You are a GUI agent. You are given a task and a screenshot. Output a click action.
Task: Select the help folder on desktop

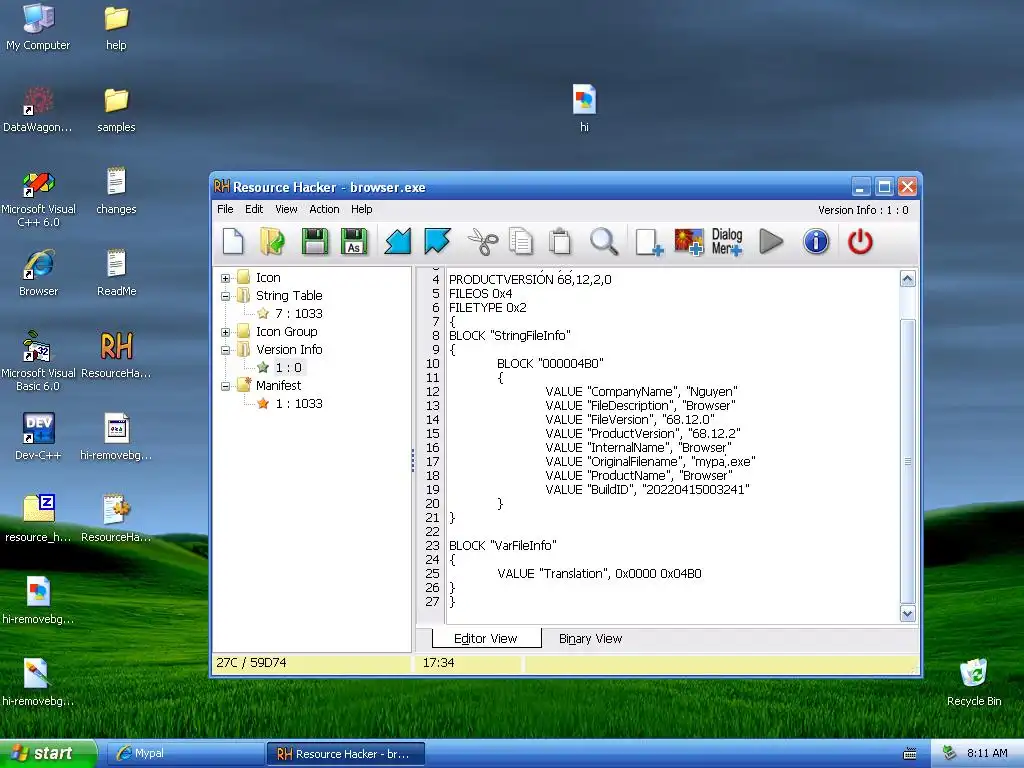click(x=116, y=27)
